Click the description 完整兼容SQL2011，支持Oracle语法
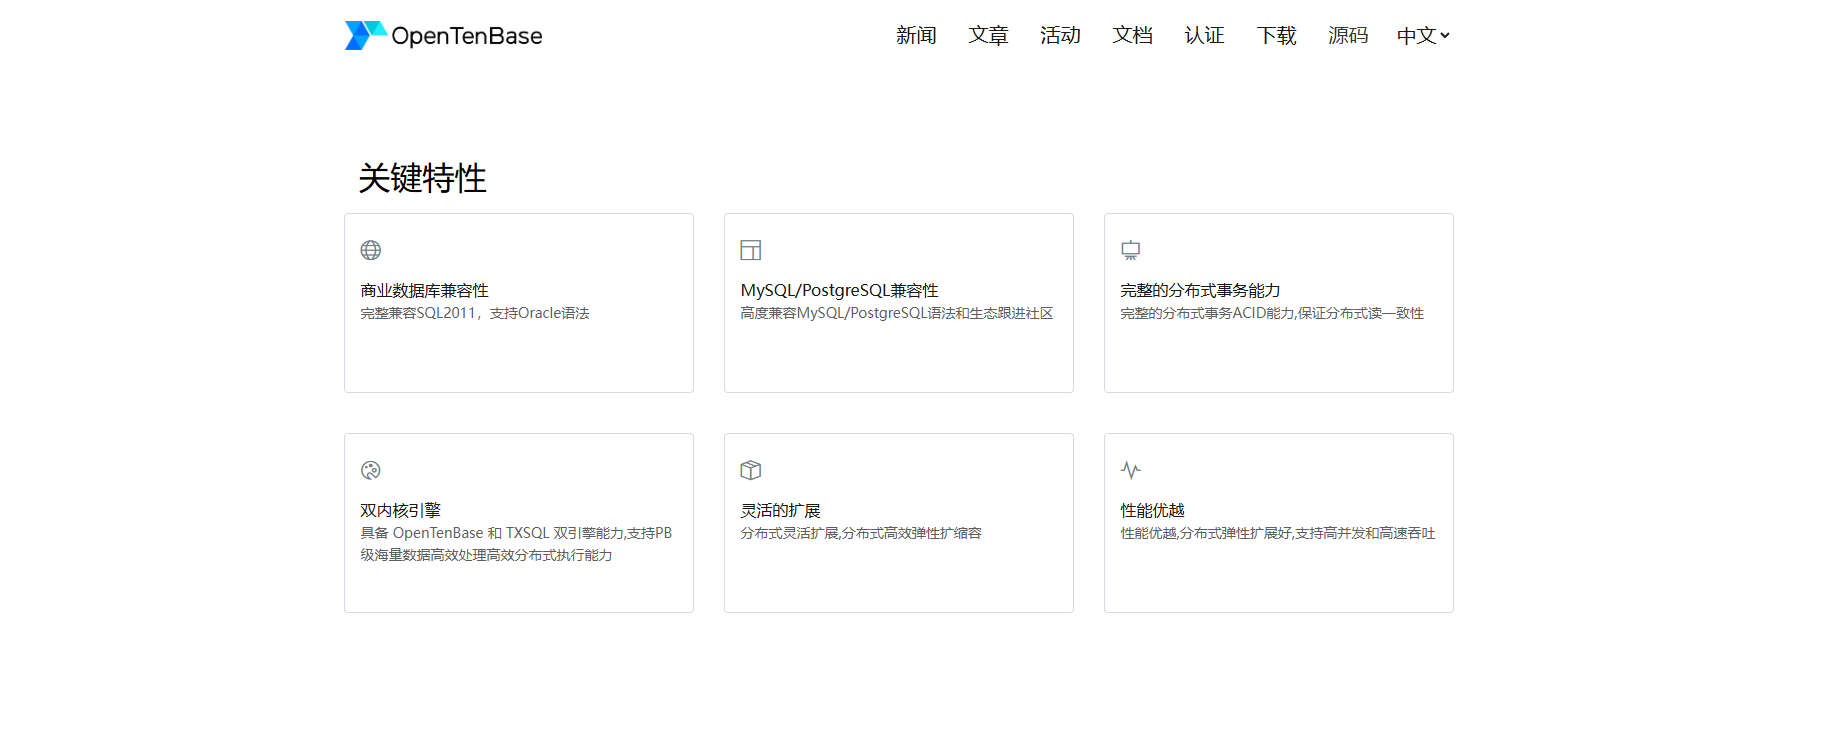The height and width of the screenshot is (750, 1838). tap(475, 313)
